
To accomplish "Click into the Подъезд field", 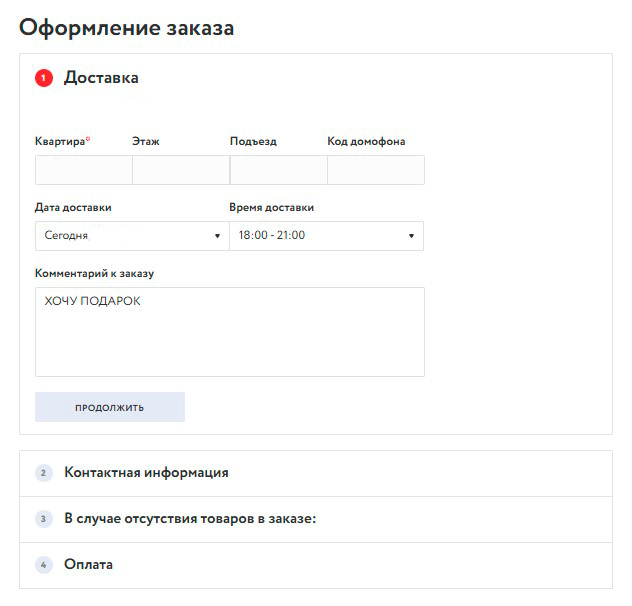I will pos(279,170).
